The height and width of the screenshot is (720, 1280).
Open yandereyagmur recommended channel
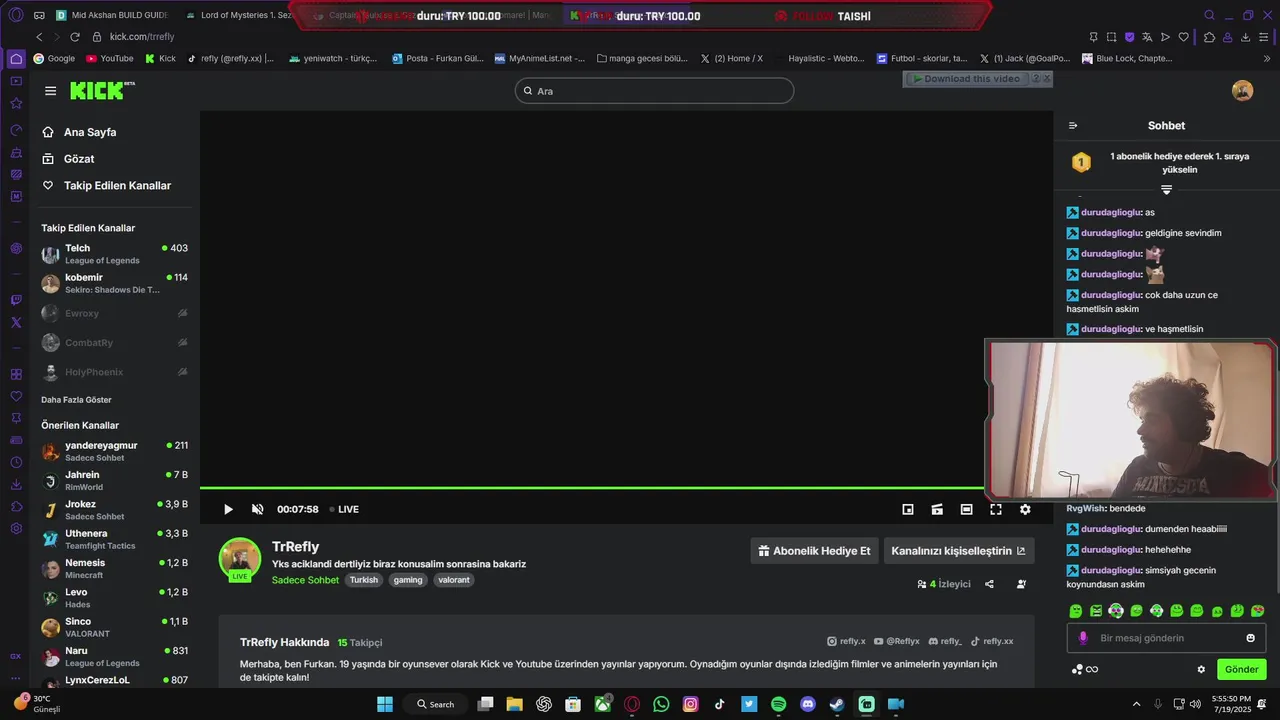coord(114,451)
